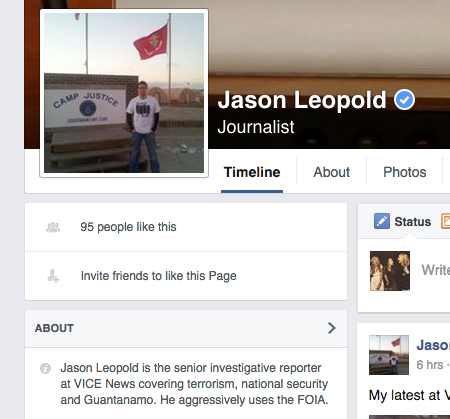Click the Write something input field
This screenshot has width=450, height=419.
435,270
